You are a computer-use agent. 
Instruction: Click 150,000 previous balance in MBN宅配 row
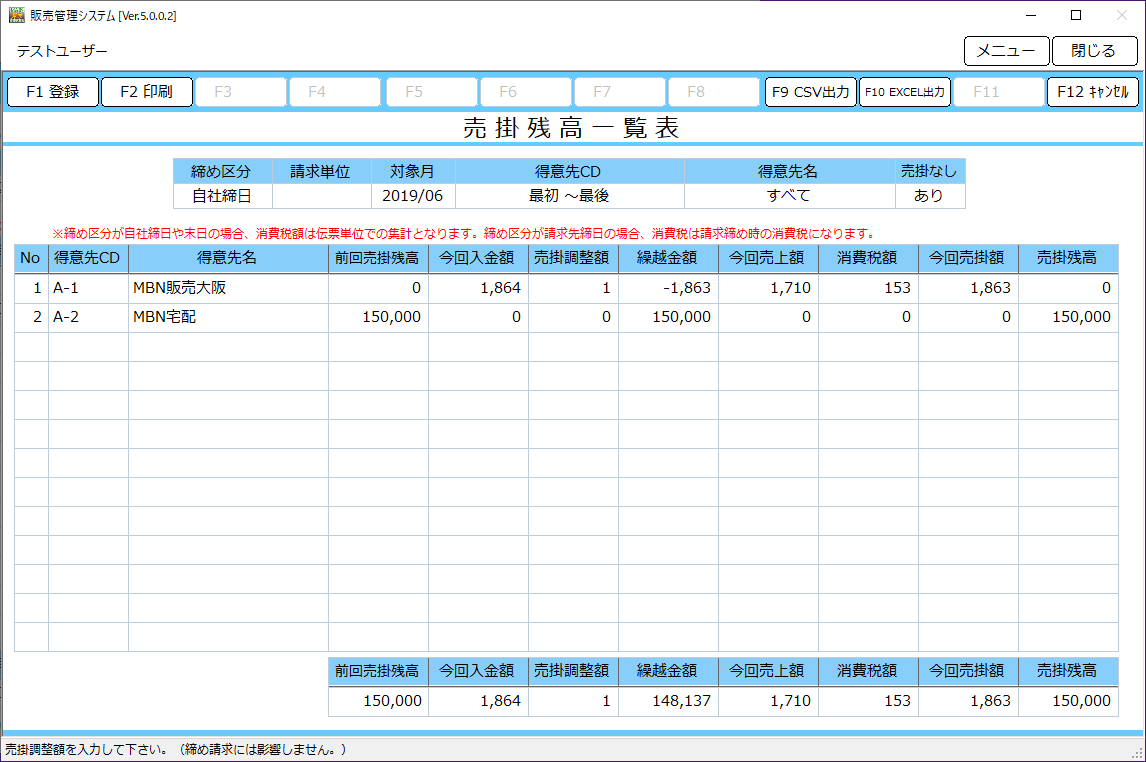[378, 318]
